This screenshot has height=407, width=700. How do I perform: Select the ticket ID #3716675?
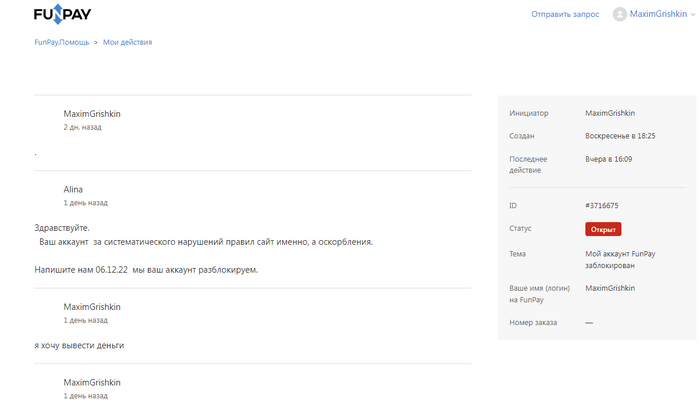pyautogui.click(x=602, y=205)
